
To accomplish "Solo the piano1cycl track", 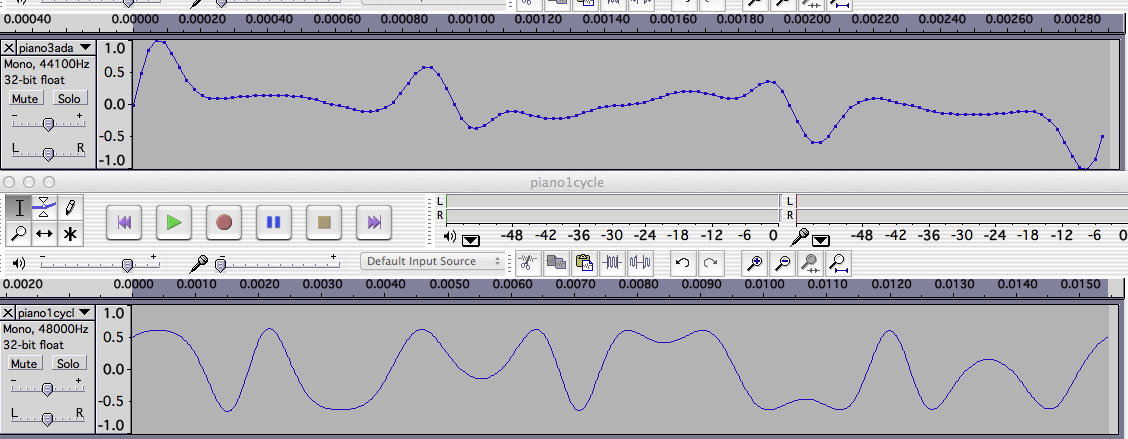I will (69, 363).
